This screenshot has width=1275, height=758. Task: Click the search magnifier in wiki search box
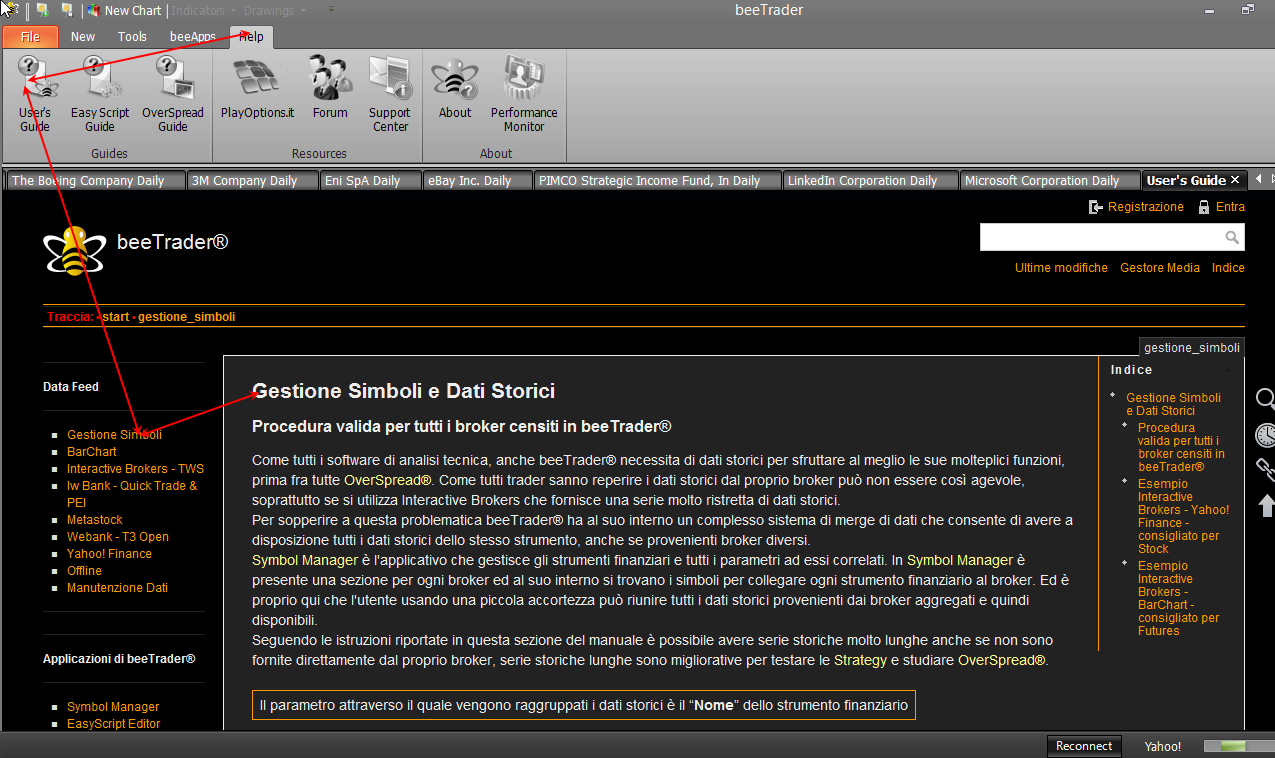point(1233,237)
